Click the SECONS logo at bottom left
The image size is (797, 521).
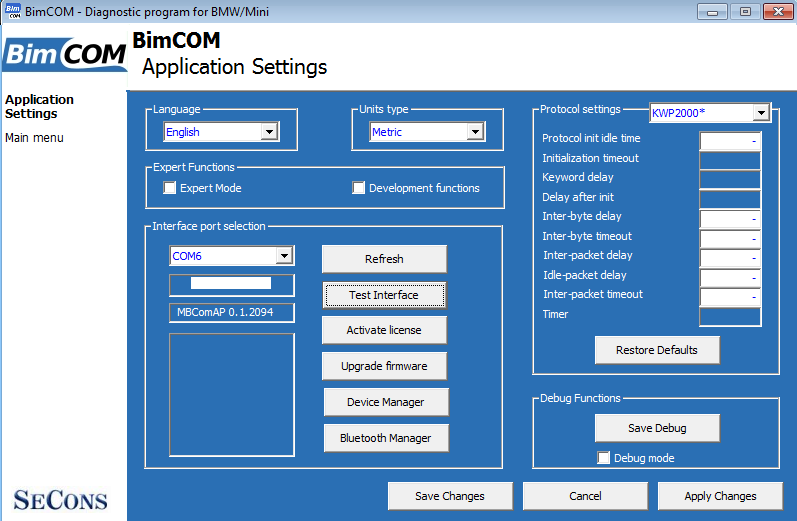point(60,500)
